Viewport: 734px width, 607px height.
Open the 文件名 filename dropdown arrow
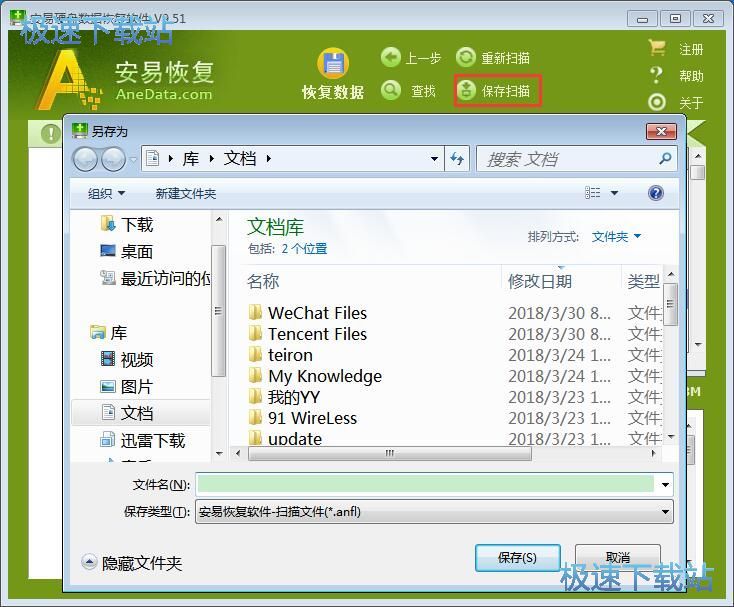(665, 484)
